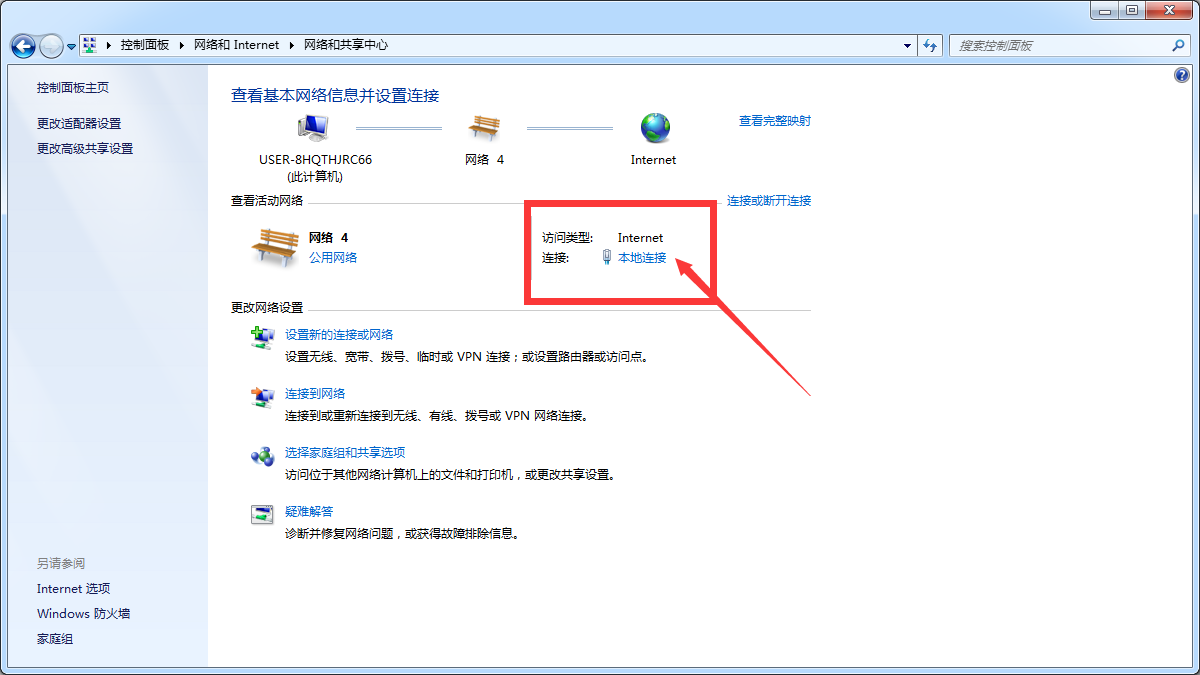Click the troubleshooting icon beside 疑难解答
1200x675 pixels.
pyautogui.click(x=262, y=515)
